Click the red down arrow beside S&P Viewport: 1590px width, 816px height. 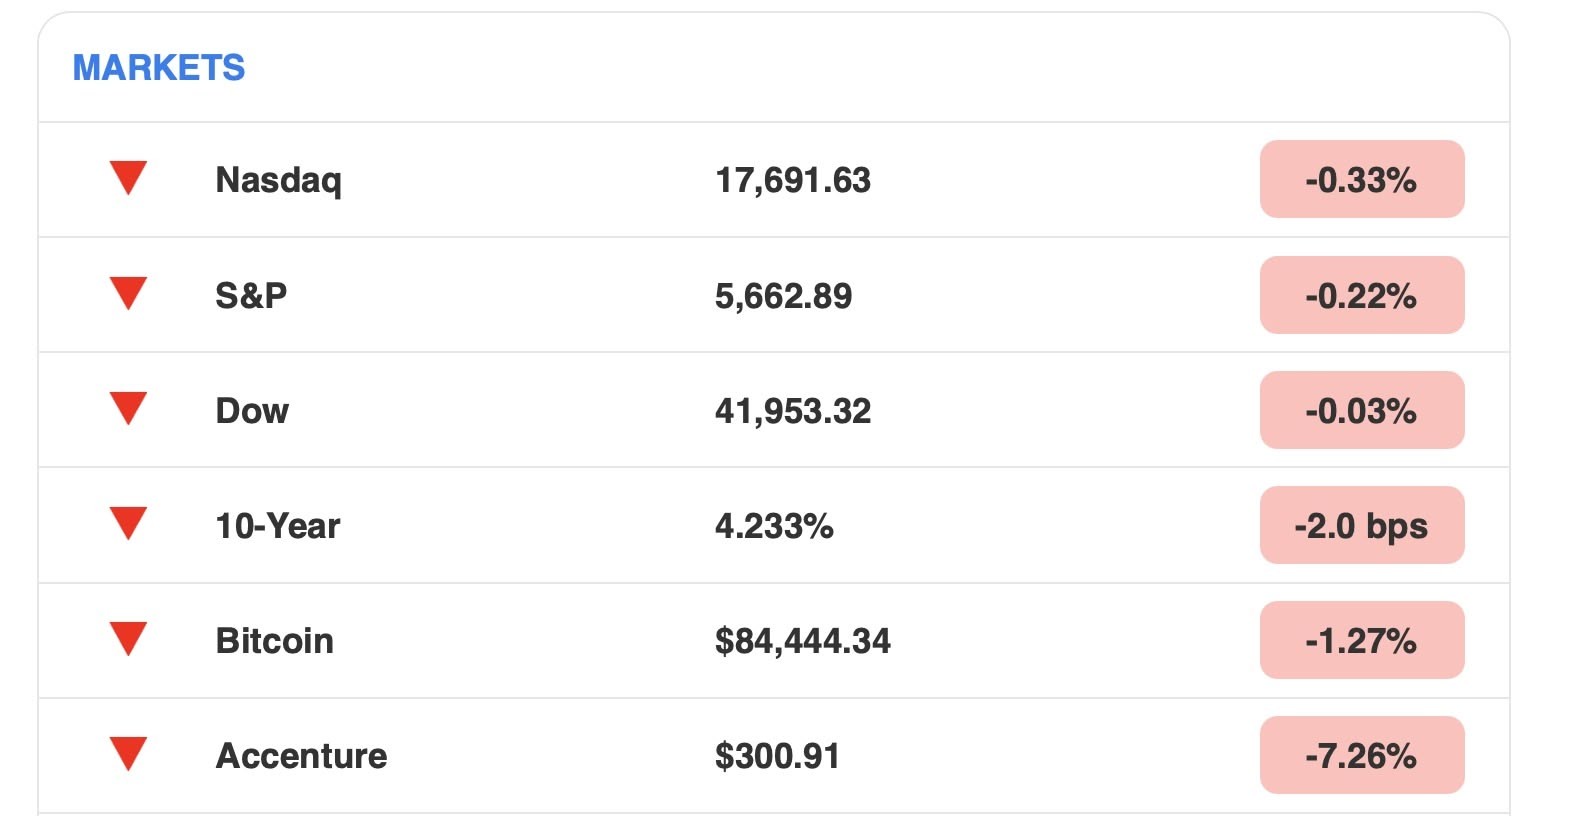[128, 292]
